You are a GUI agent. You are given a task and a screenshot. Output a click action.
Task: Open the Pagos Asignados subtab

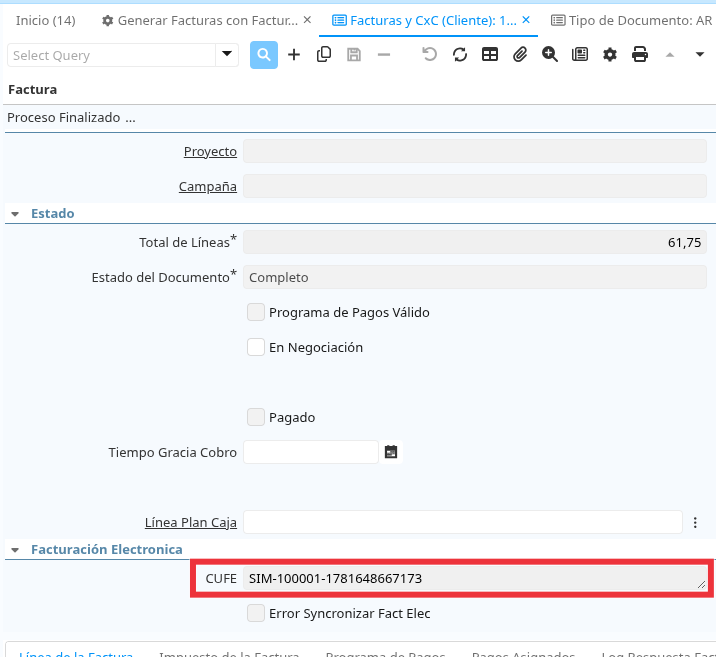(523, 654)
